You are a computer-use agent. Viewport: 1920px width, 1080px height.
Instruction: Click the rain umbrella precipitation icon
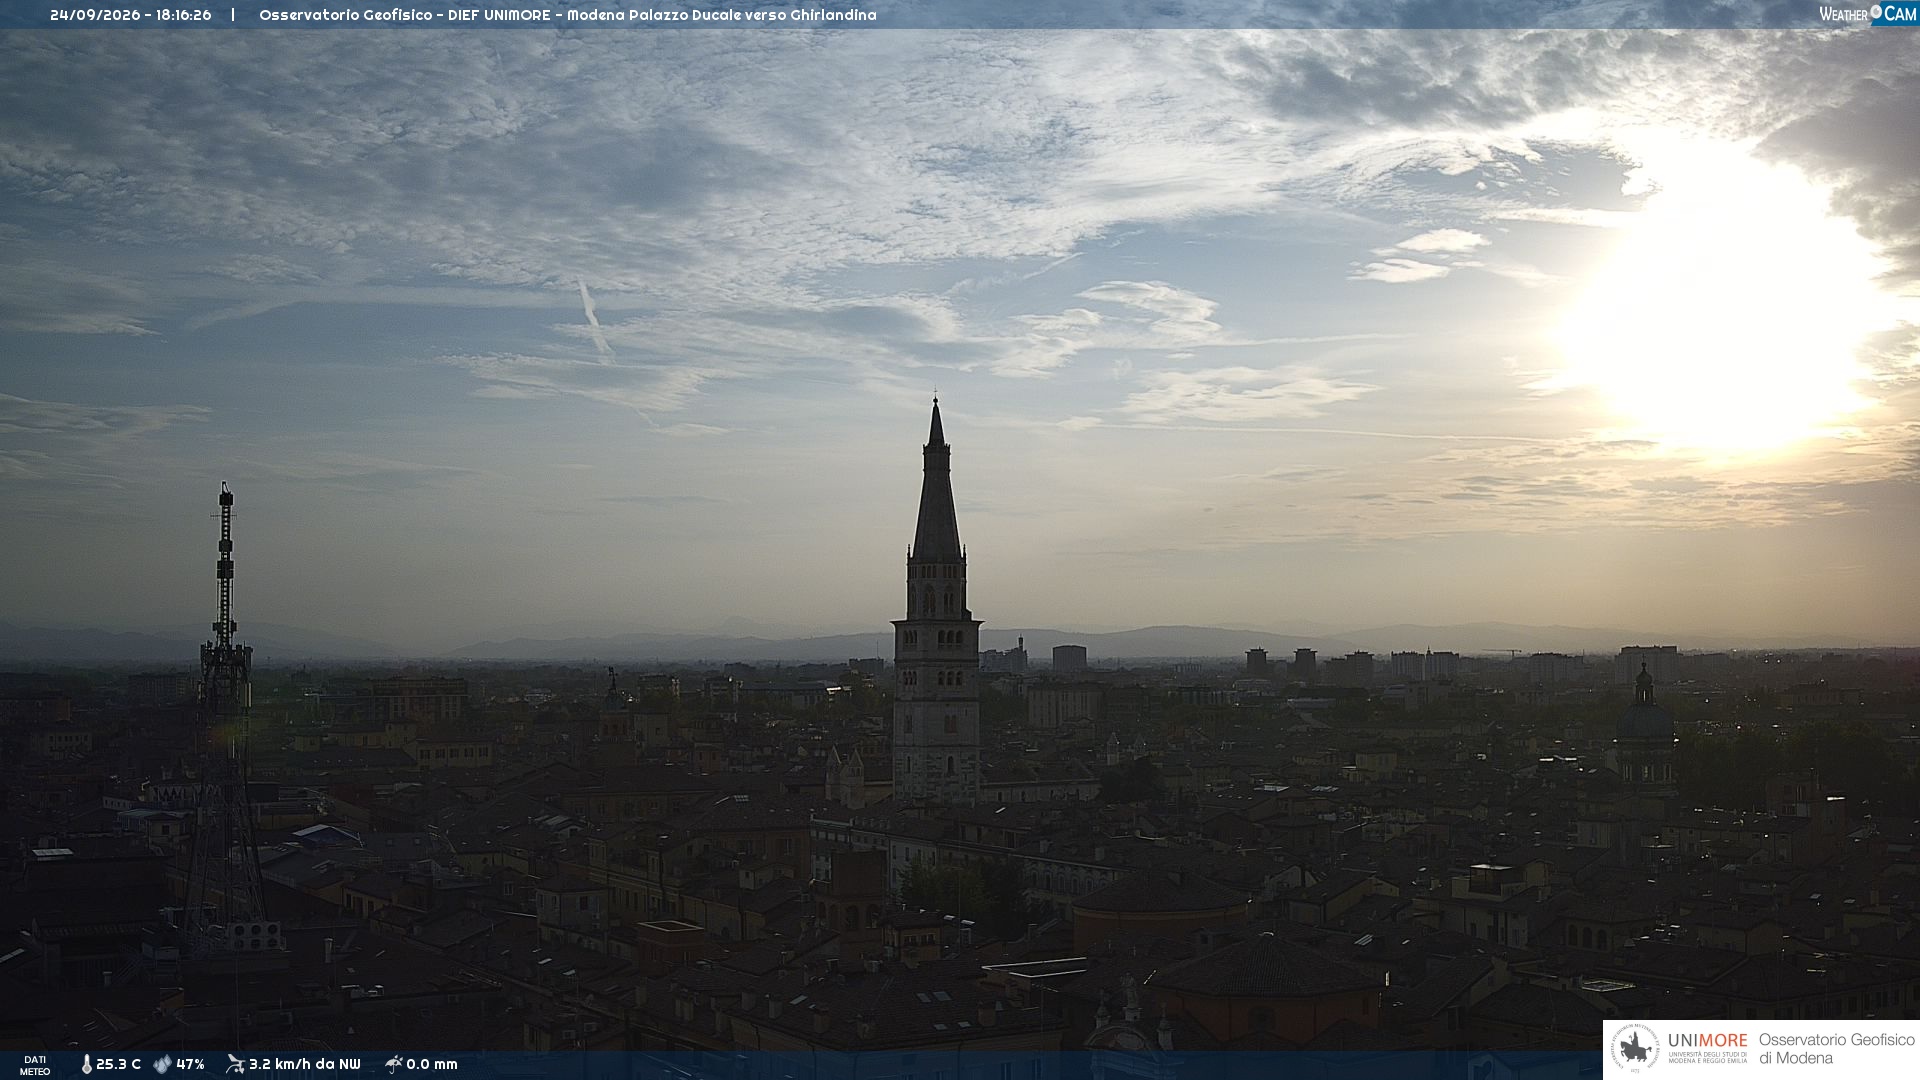coord(394,1064)
